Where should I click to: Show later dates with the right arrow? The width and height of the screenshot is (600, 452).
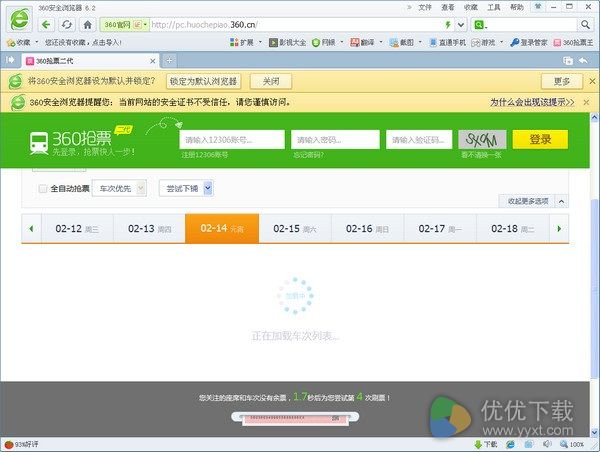pos(559,228)
